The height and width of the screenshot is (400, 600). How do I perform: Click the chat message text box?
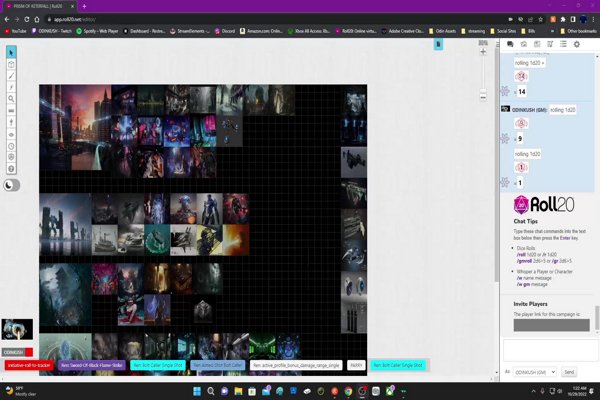(551, 350)
